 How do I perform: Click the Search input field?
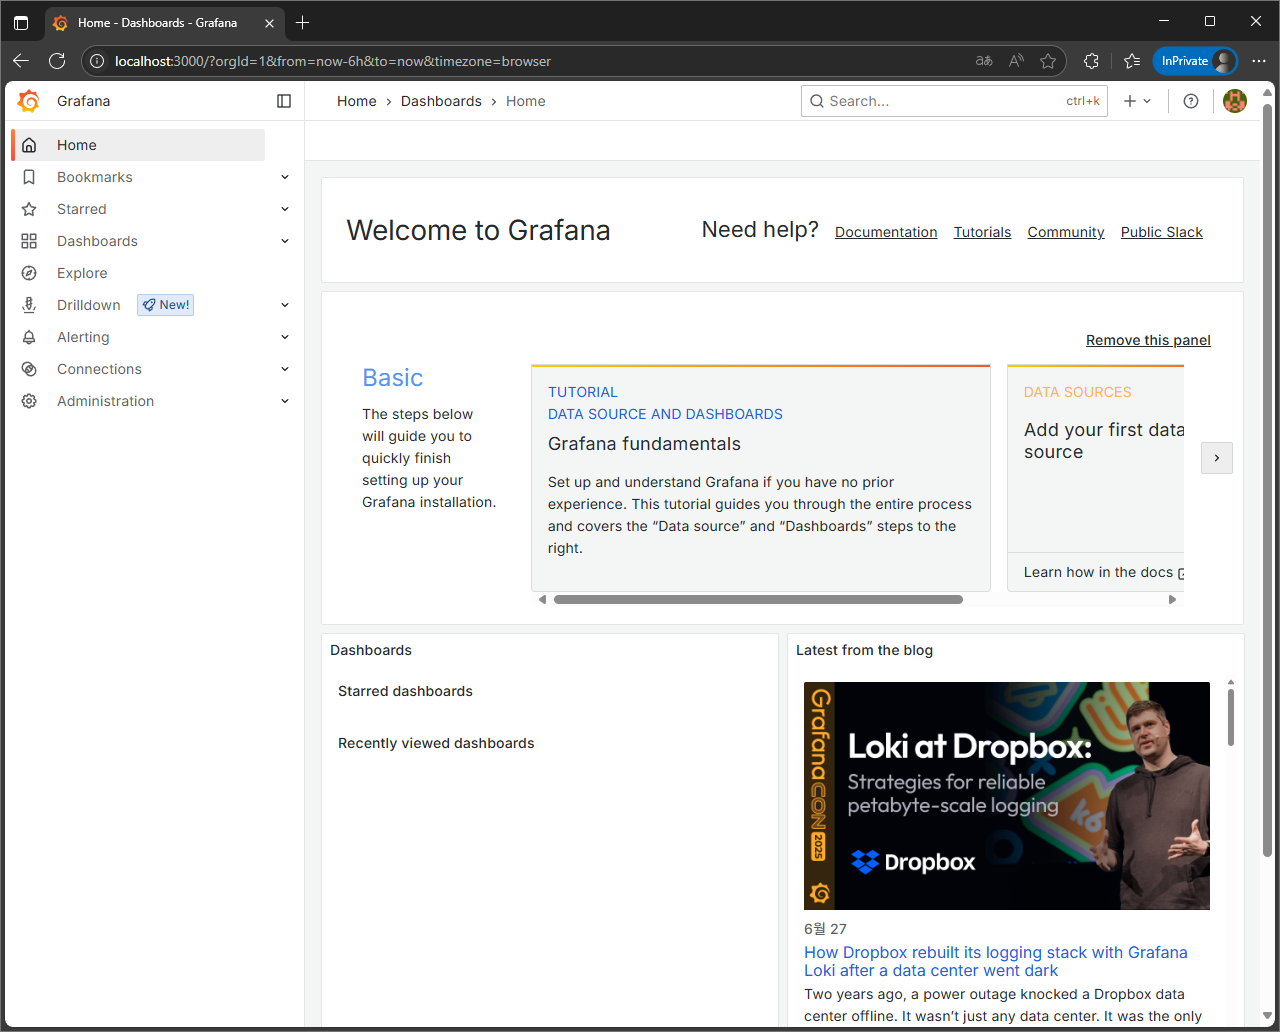coord(954,101)
